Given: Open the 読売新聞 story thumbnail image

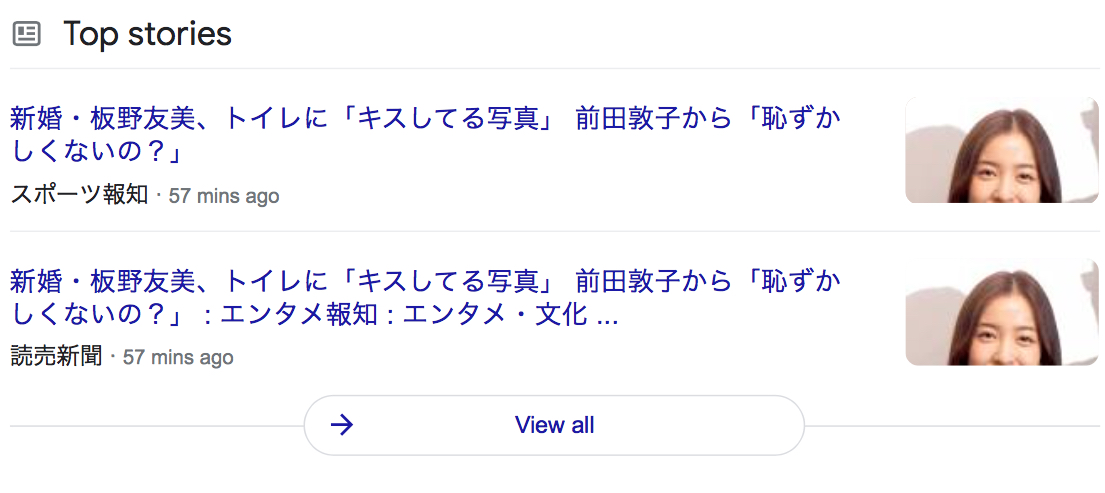Looking at the screenshot, I should click(x=1001, y=312).
